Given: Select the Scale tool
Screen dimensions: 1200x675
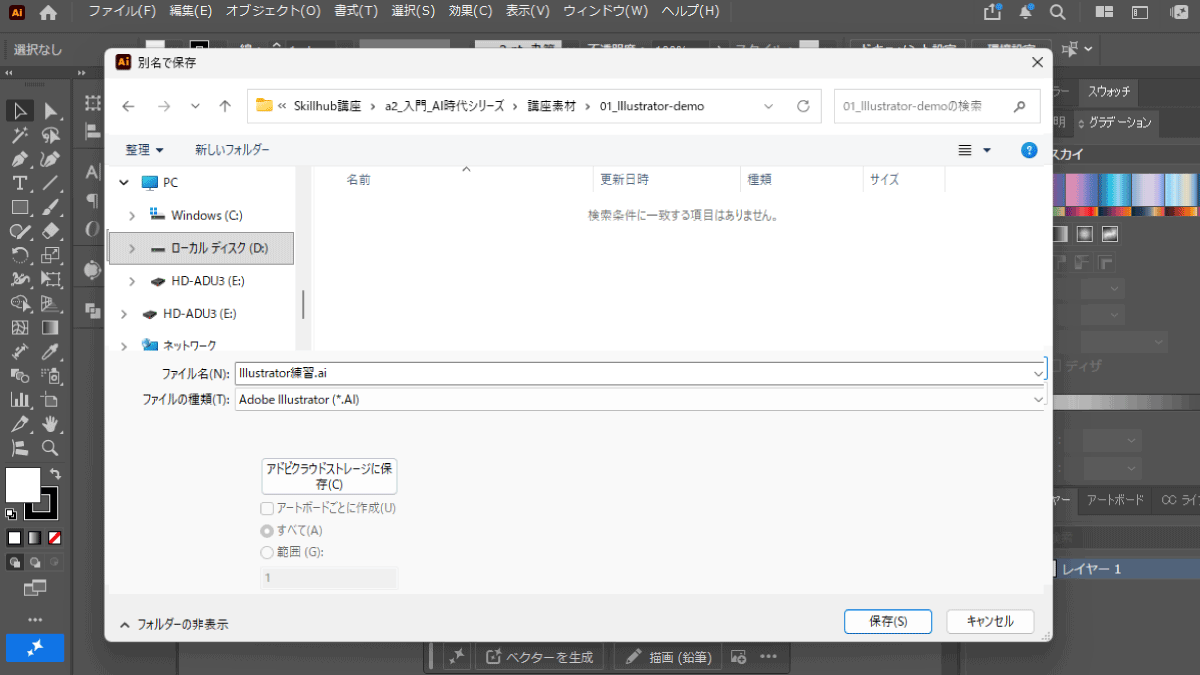Looking at the screenshot, I should pos(51,255).
